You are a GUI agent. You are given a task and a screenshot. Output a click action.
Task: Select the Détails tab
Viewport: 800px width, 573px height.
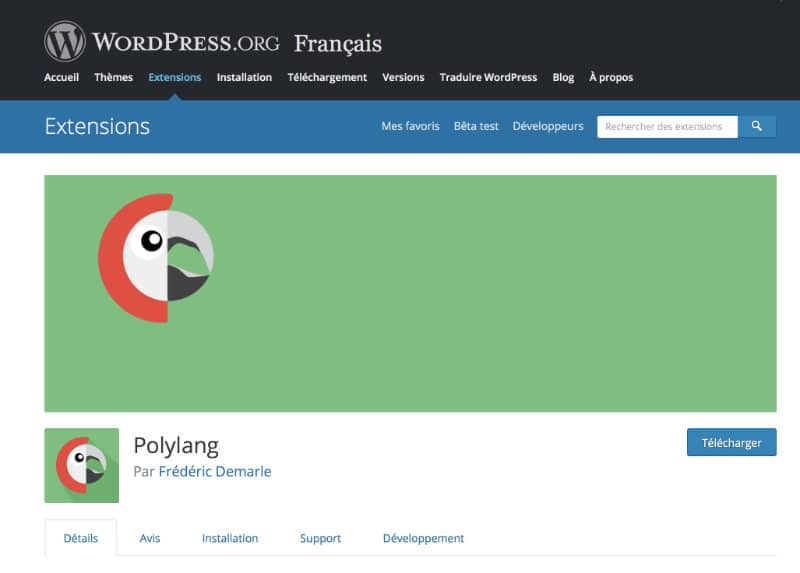(x=81, y=538)
